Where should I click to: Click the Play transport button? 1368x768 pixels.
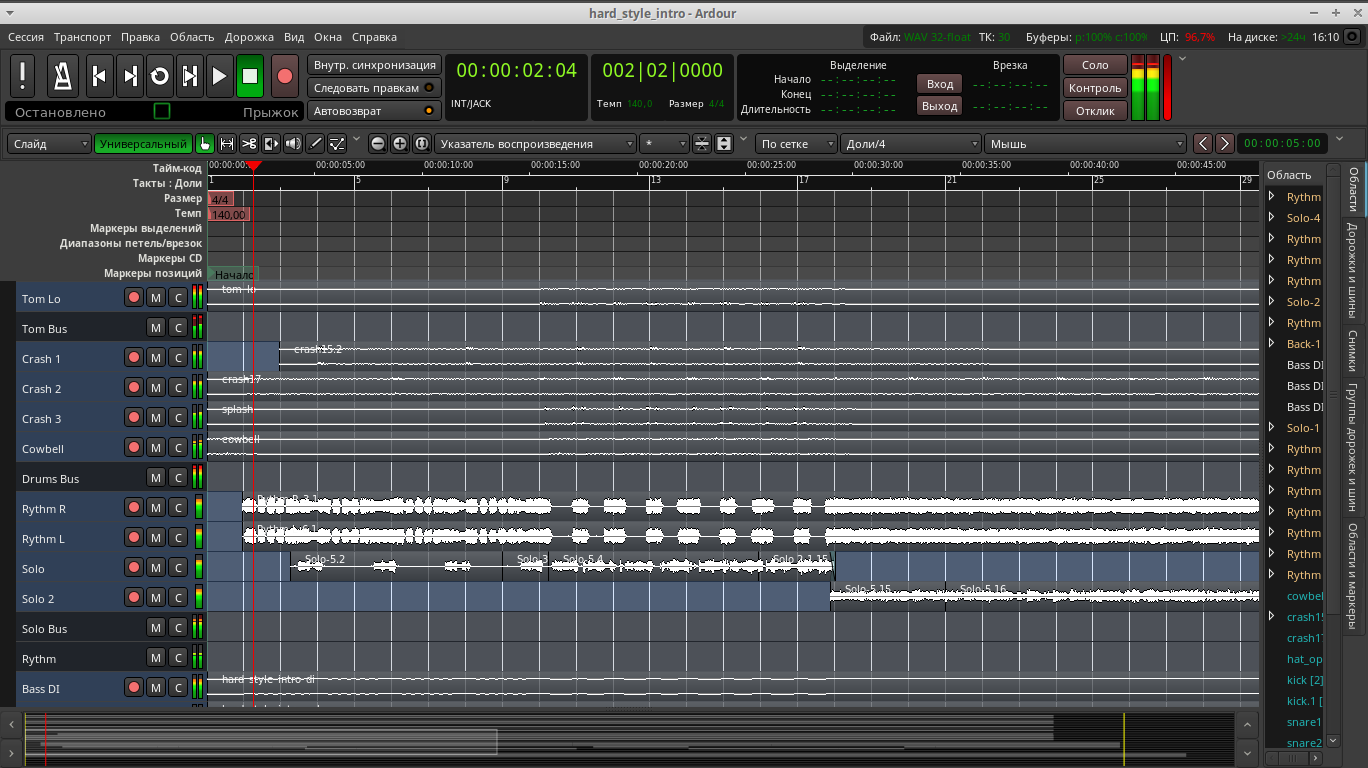pos(220,76)
